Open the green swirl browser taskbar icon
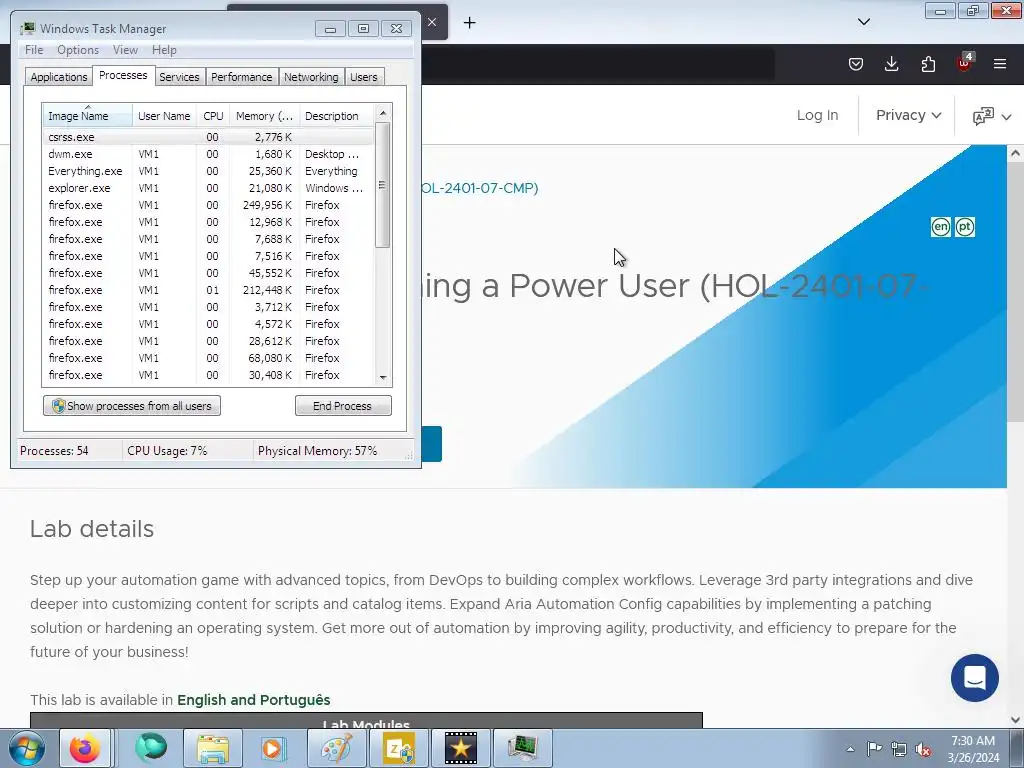Viewport: 1024px width, 768px height. 150,748
